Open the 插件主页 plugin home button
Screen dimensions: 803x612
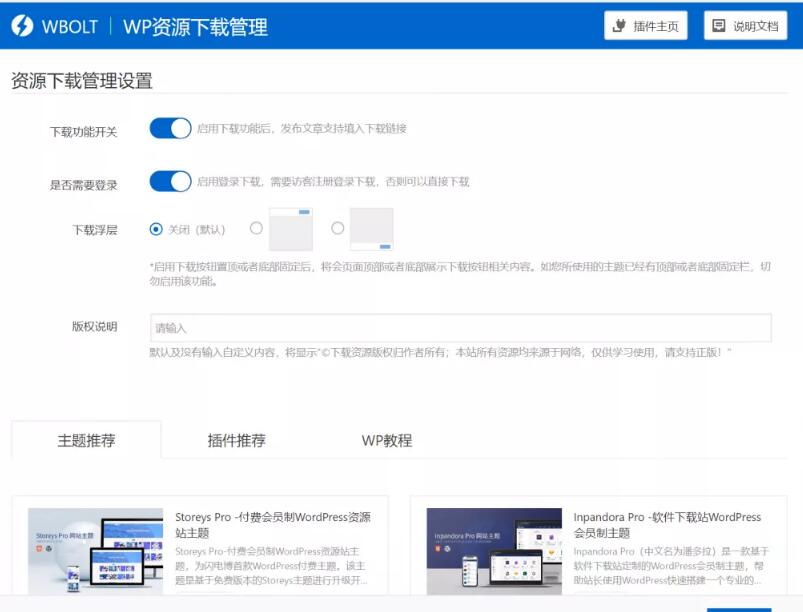click(x=645, y=26)
